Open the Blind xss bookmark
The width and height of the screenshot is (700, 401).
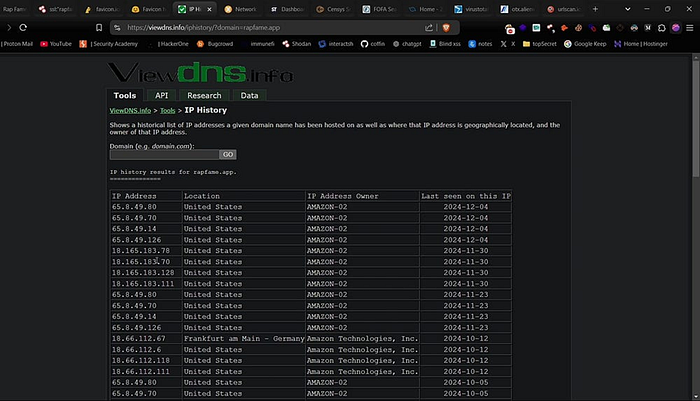coord(445,44)
